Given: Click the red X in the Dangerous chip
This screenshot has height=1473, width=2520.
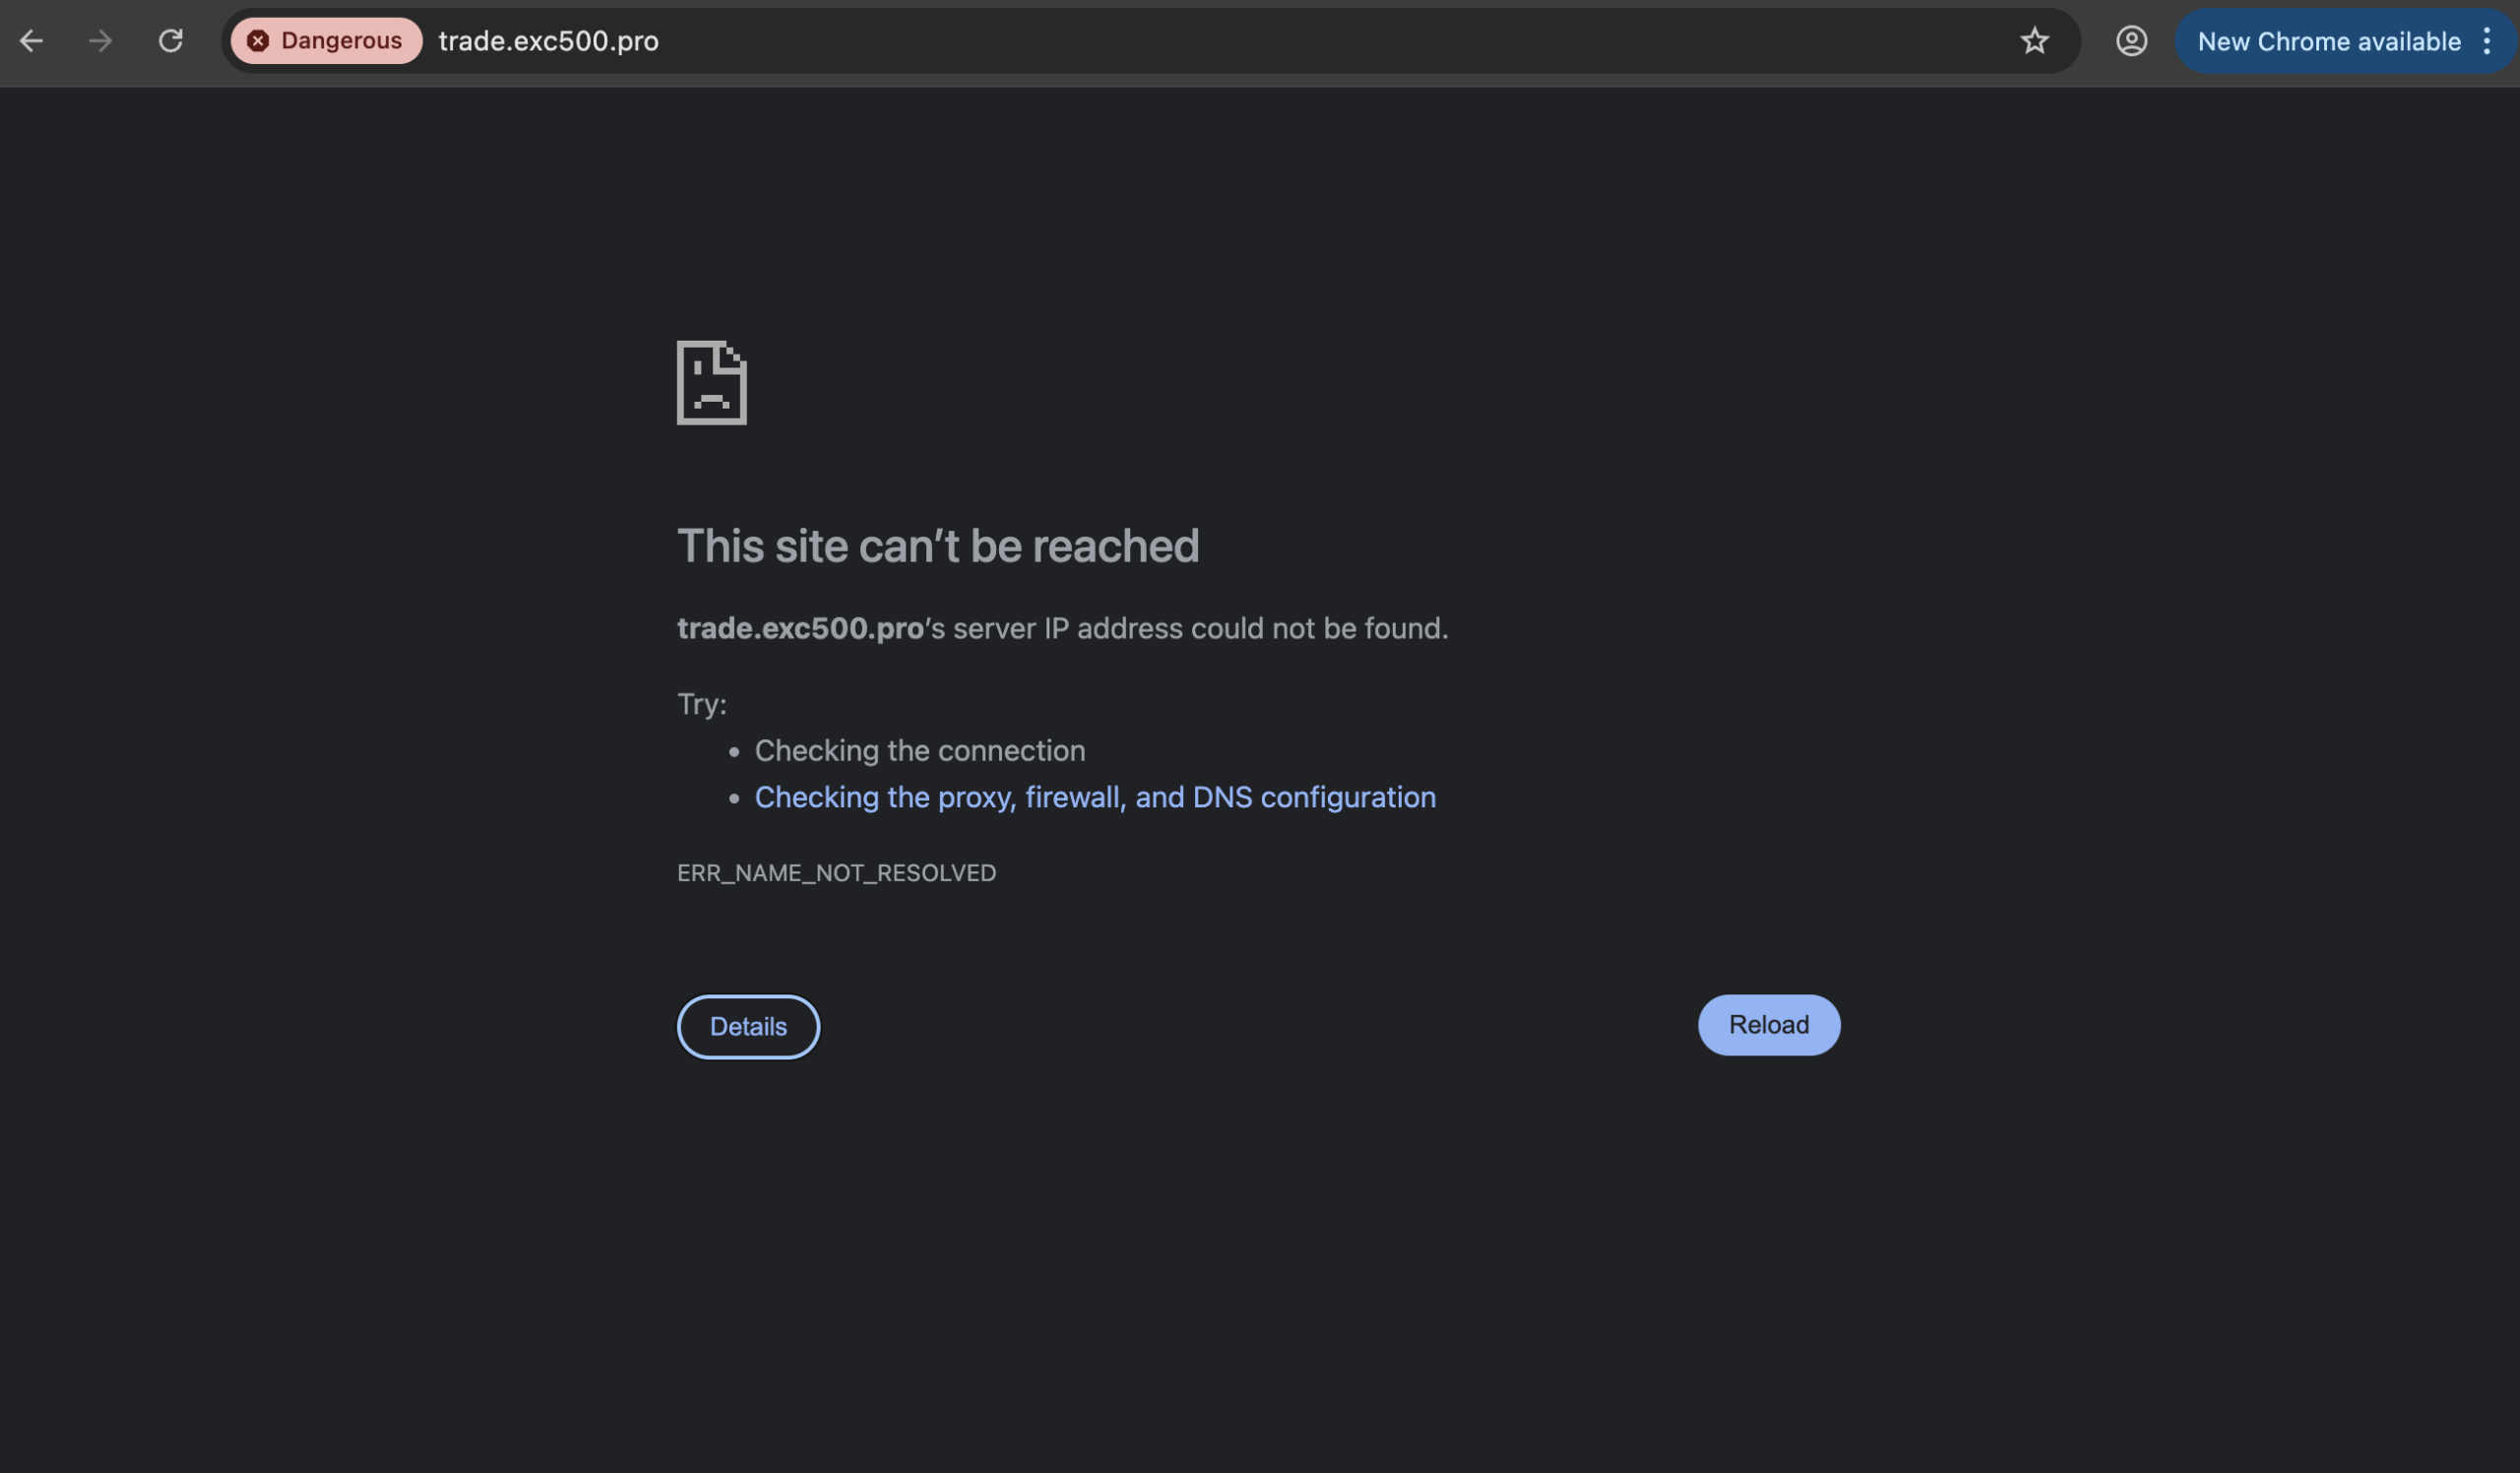Looking at the screenshot, I should coord(258,41).
